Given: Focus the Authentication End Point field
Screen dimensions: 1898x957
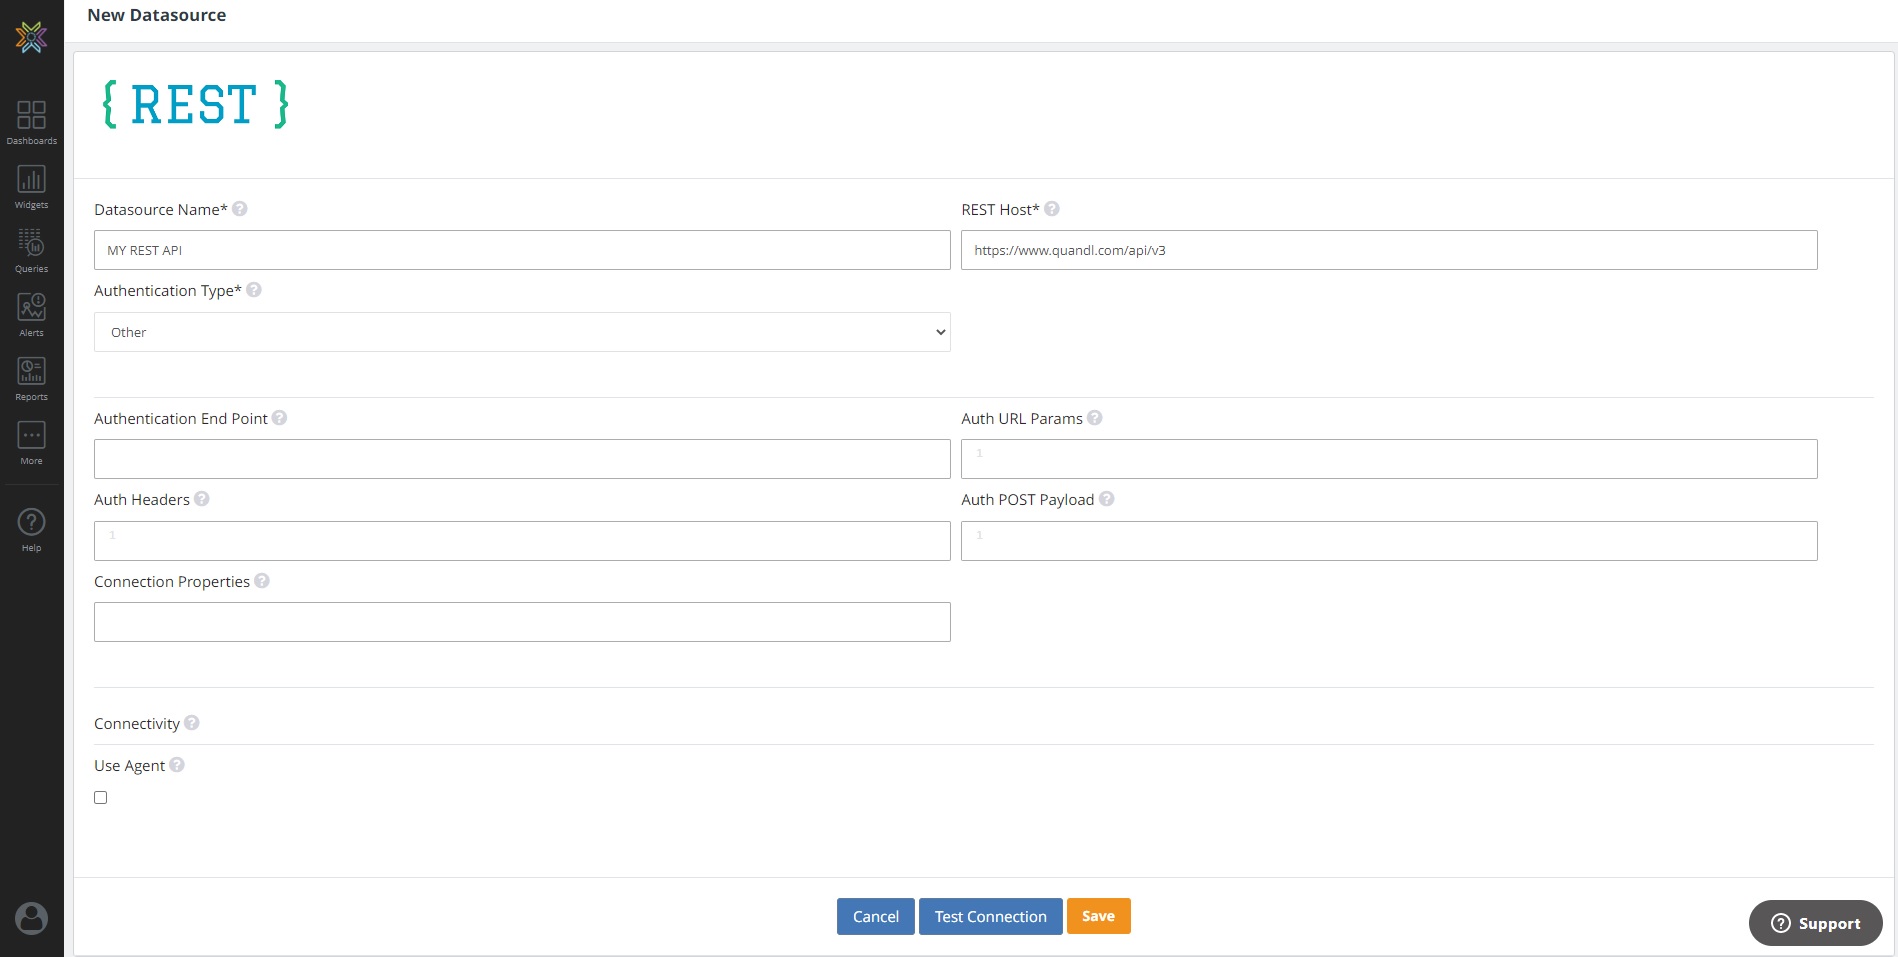Looking at the screenshot, I should [521, 459].
